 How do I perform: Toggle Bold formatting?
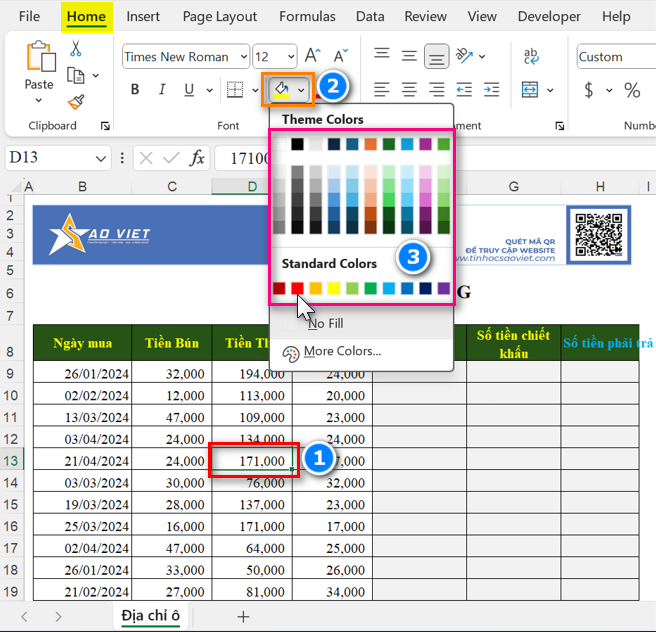point(135,90)
